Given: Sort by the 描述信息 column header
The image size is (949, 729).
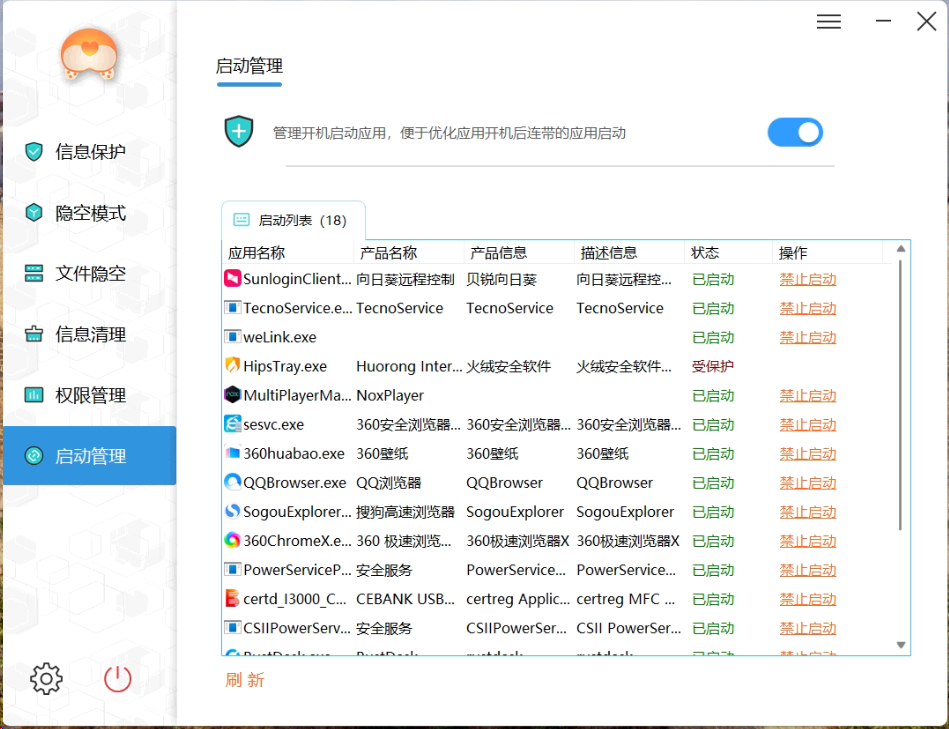Looking at the screenshot, I should click(629, 252).
